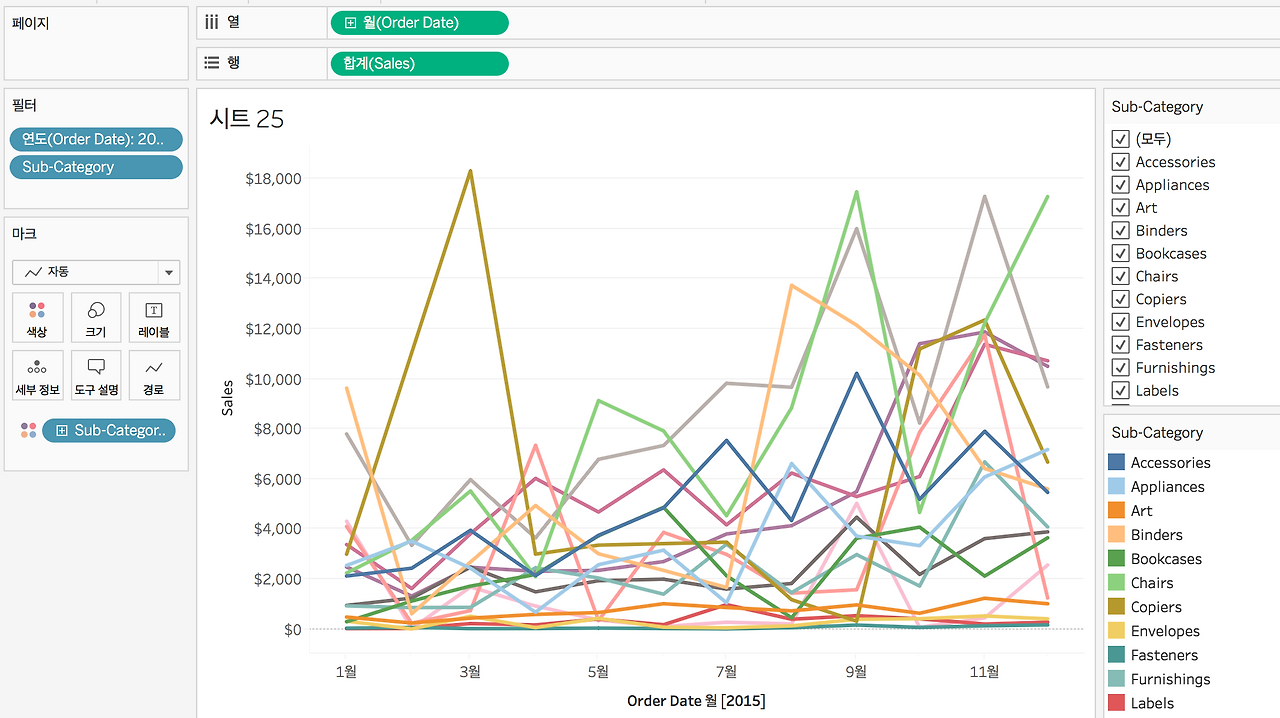Select the Fasteners legend color swatch
The height and width of the screenshot is (718, 1280).
pyautogui.click(x=1117, y=655)
